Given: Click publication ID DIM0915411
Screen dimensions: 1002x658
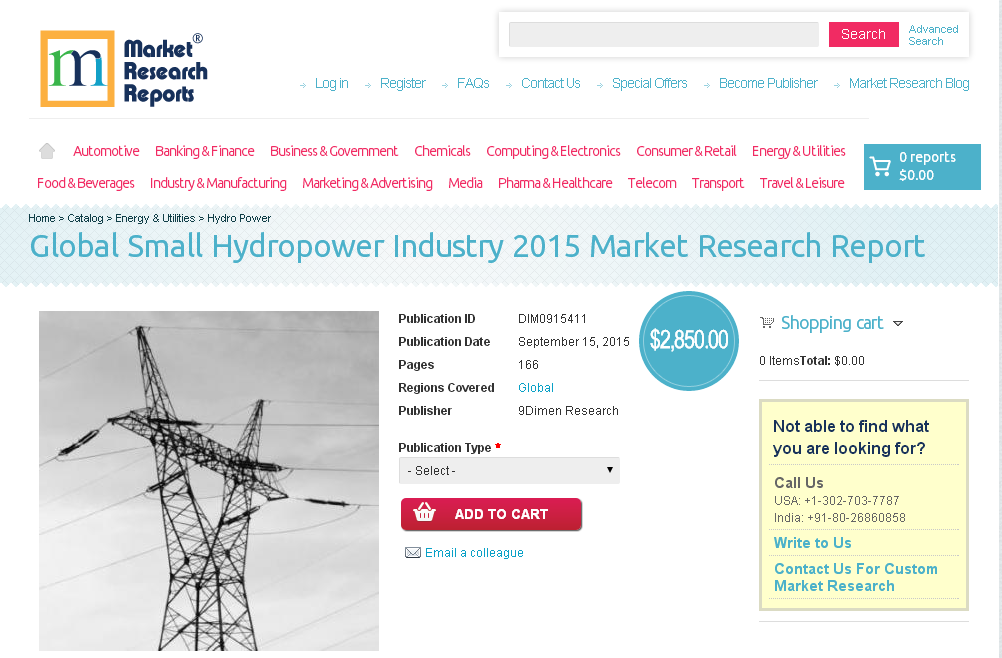Looking at the screenshot, I should (552, 319).
